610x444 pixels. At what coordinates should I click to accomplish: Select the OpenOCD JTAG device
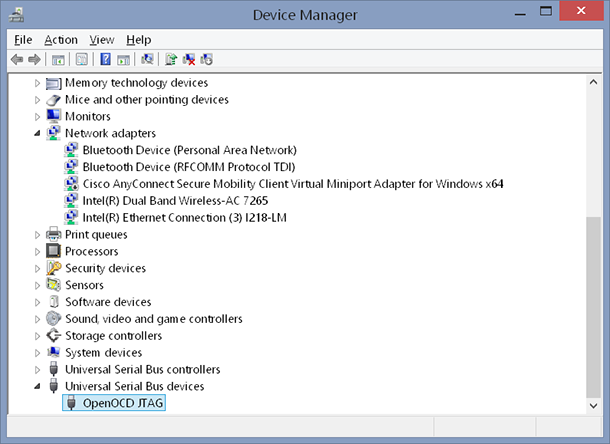[123, 403]
